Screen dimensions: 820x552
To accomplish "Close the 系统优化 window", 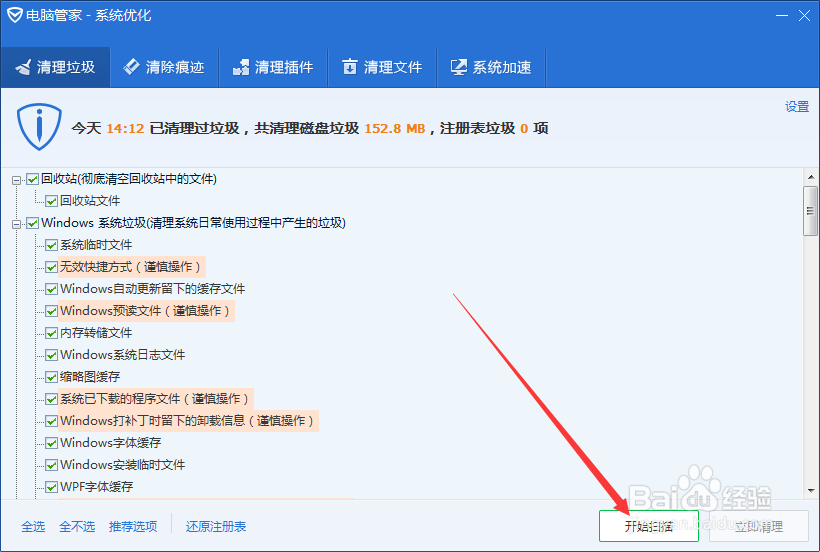I will point(804,16).
